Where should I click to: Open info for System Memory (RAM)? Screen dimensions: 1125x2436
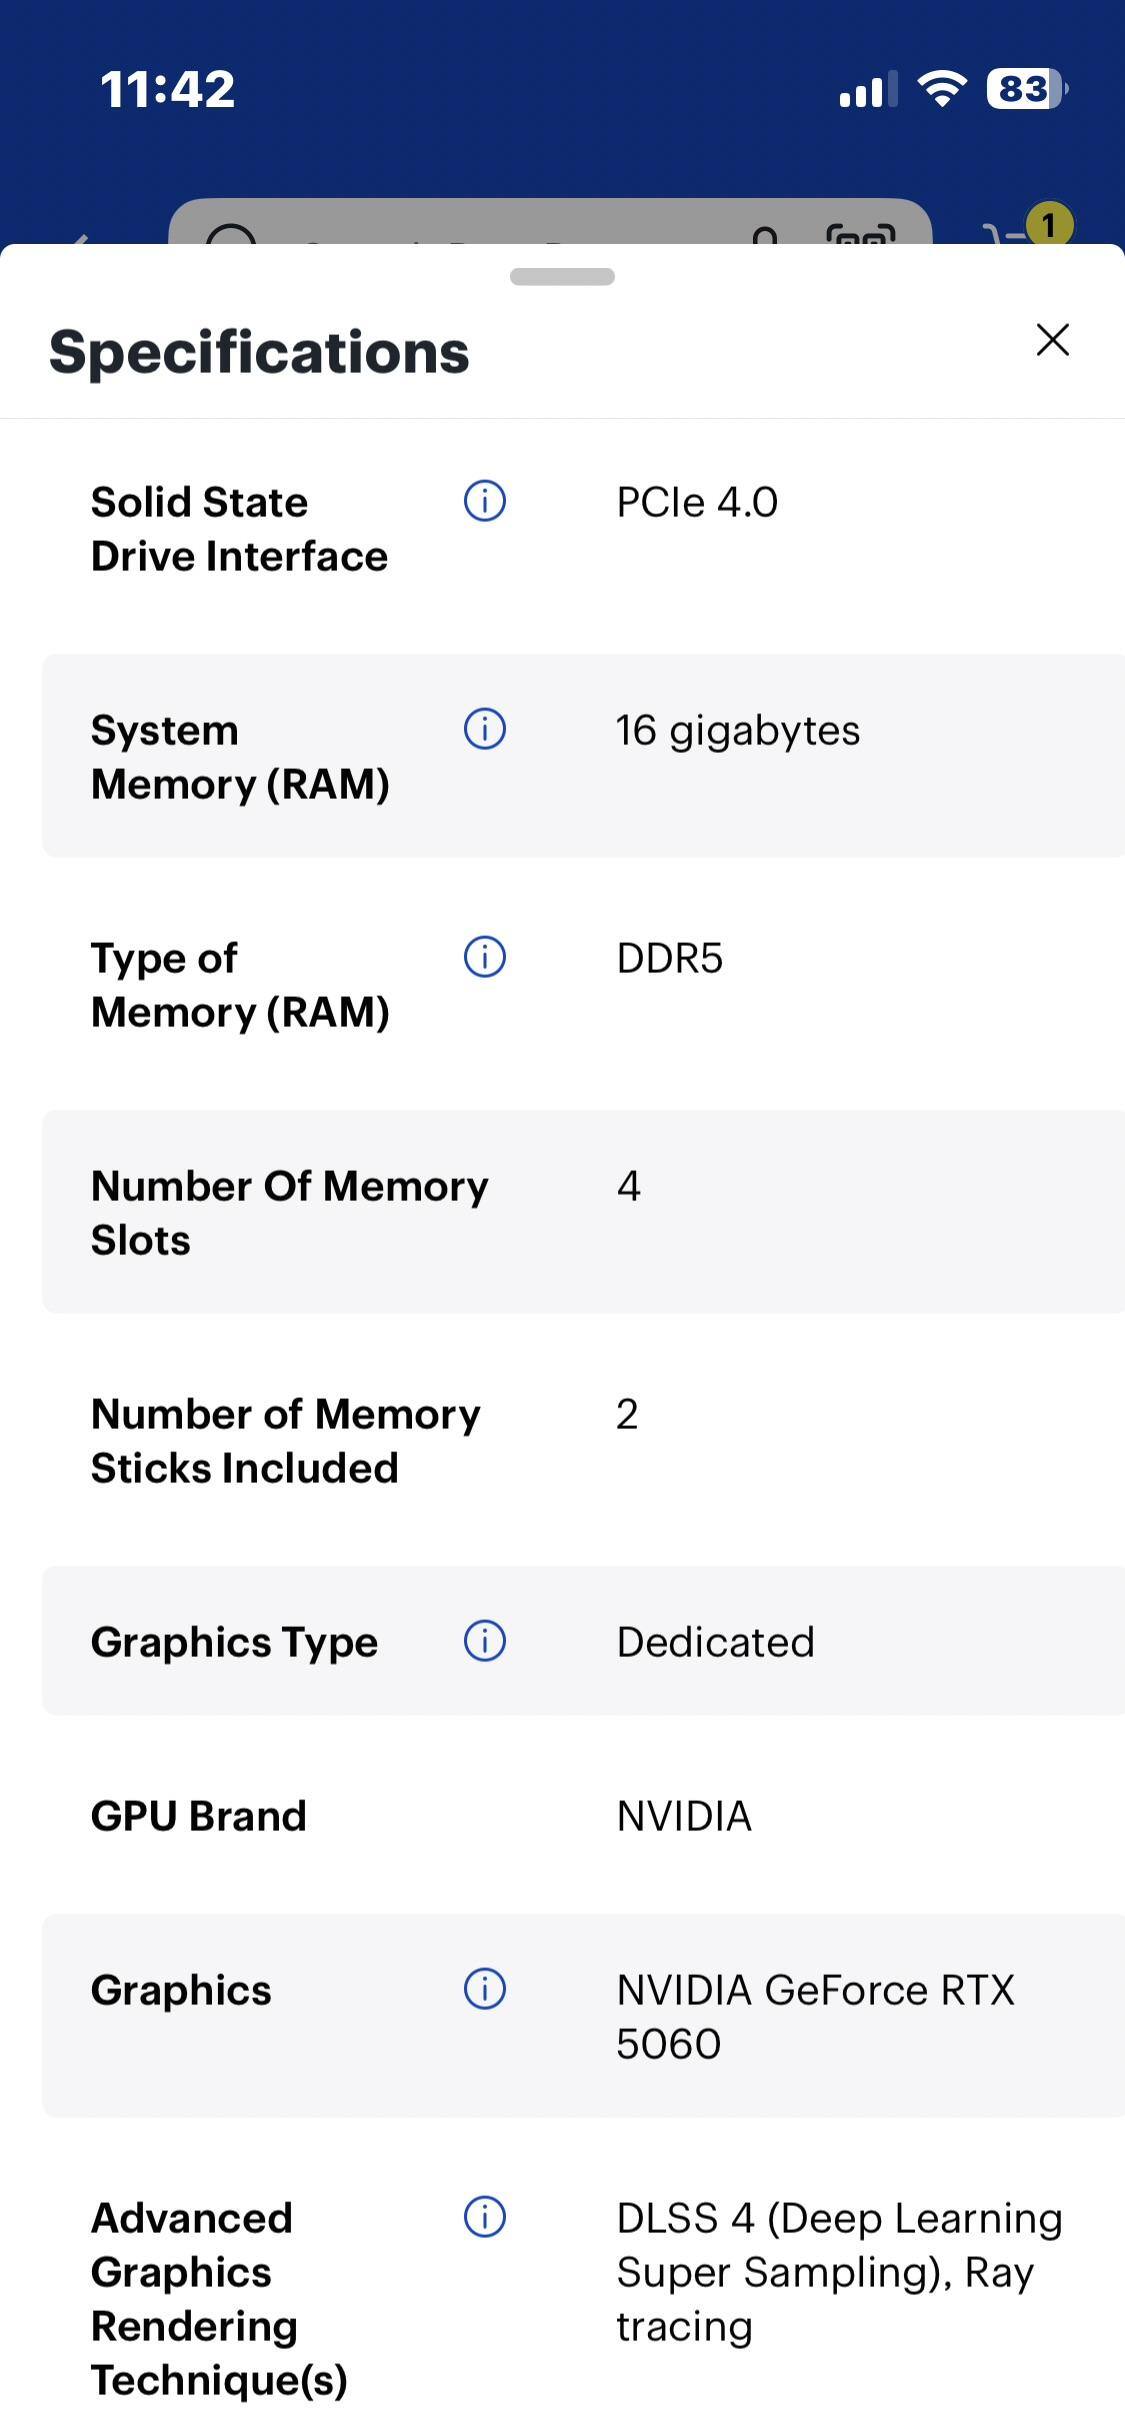point(485,729)
